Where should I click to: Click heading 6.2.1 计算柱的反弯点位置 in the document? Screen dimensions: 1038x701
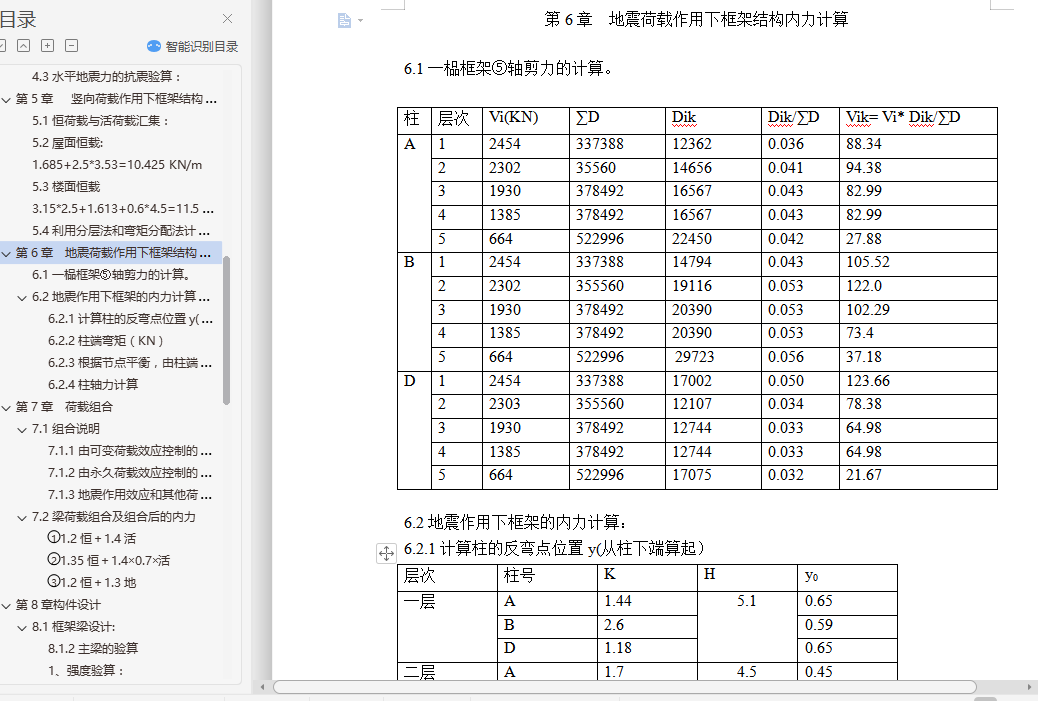pyautogui.click(x=555, y=548)
